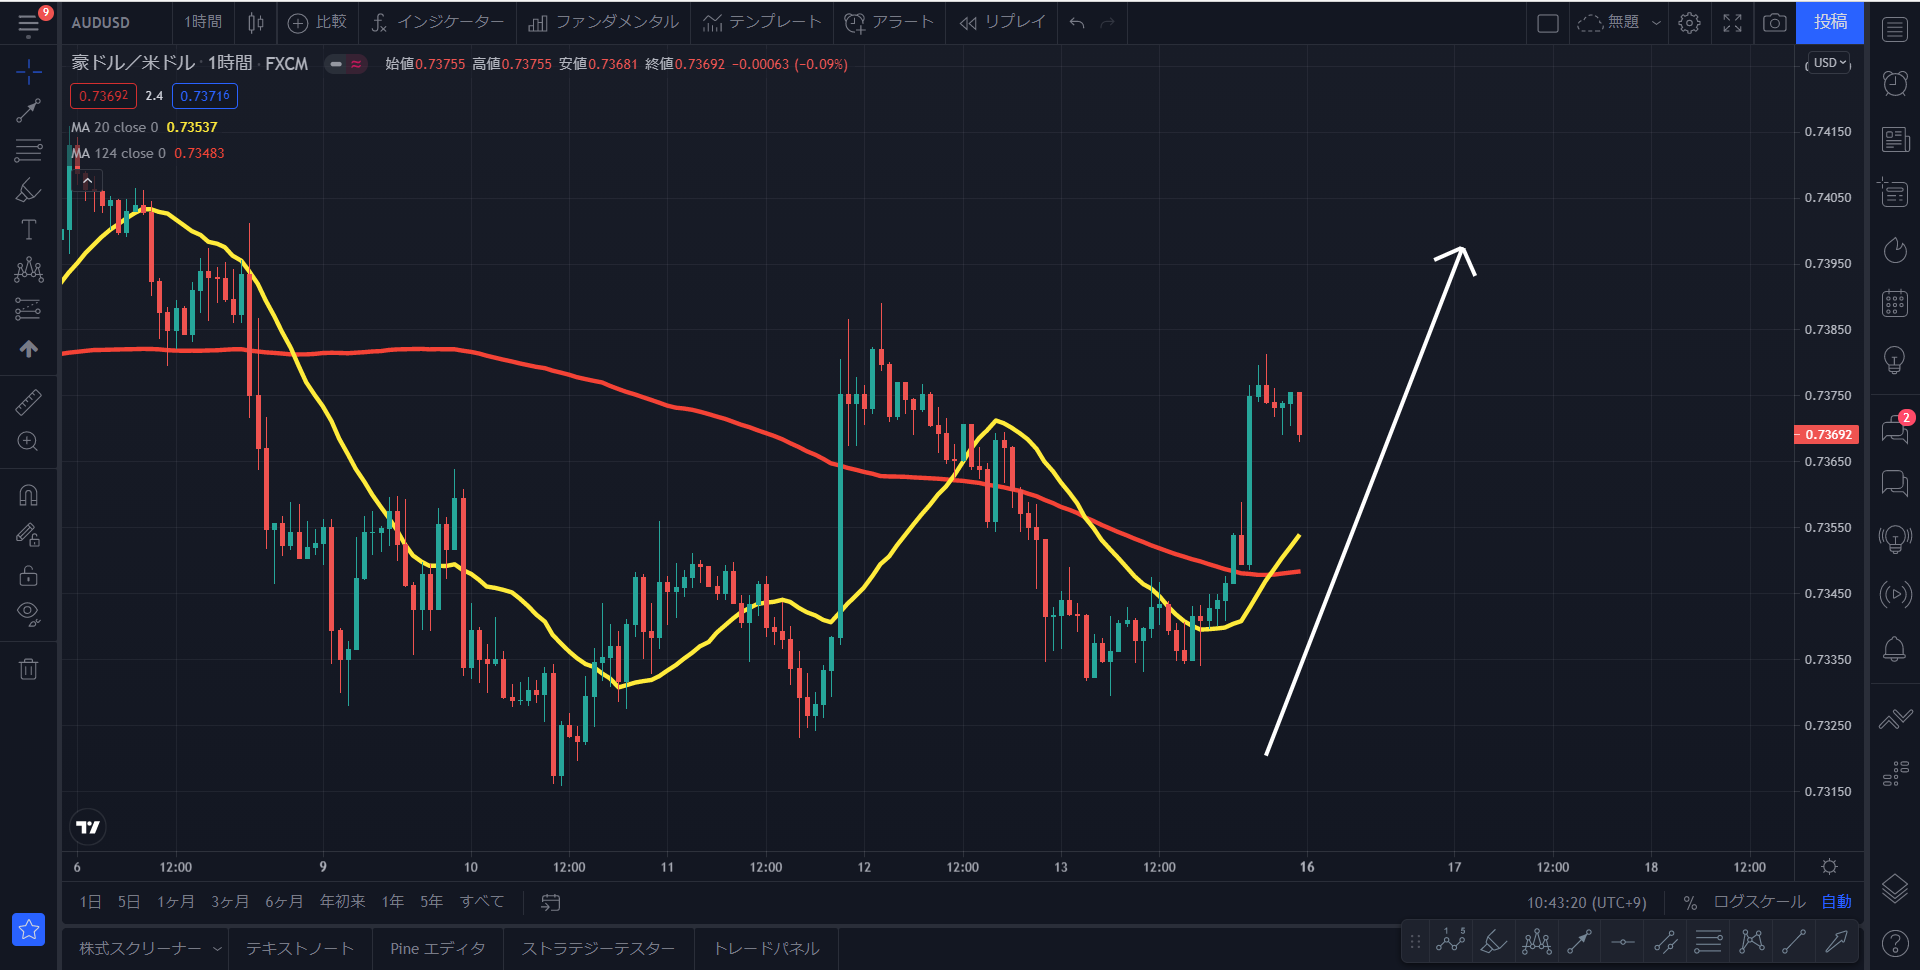Switch to the ストラテジーテスター tab
Image resolution: width=1920 pixels, height=970 pixels.
click(x=598, y=949)
